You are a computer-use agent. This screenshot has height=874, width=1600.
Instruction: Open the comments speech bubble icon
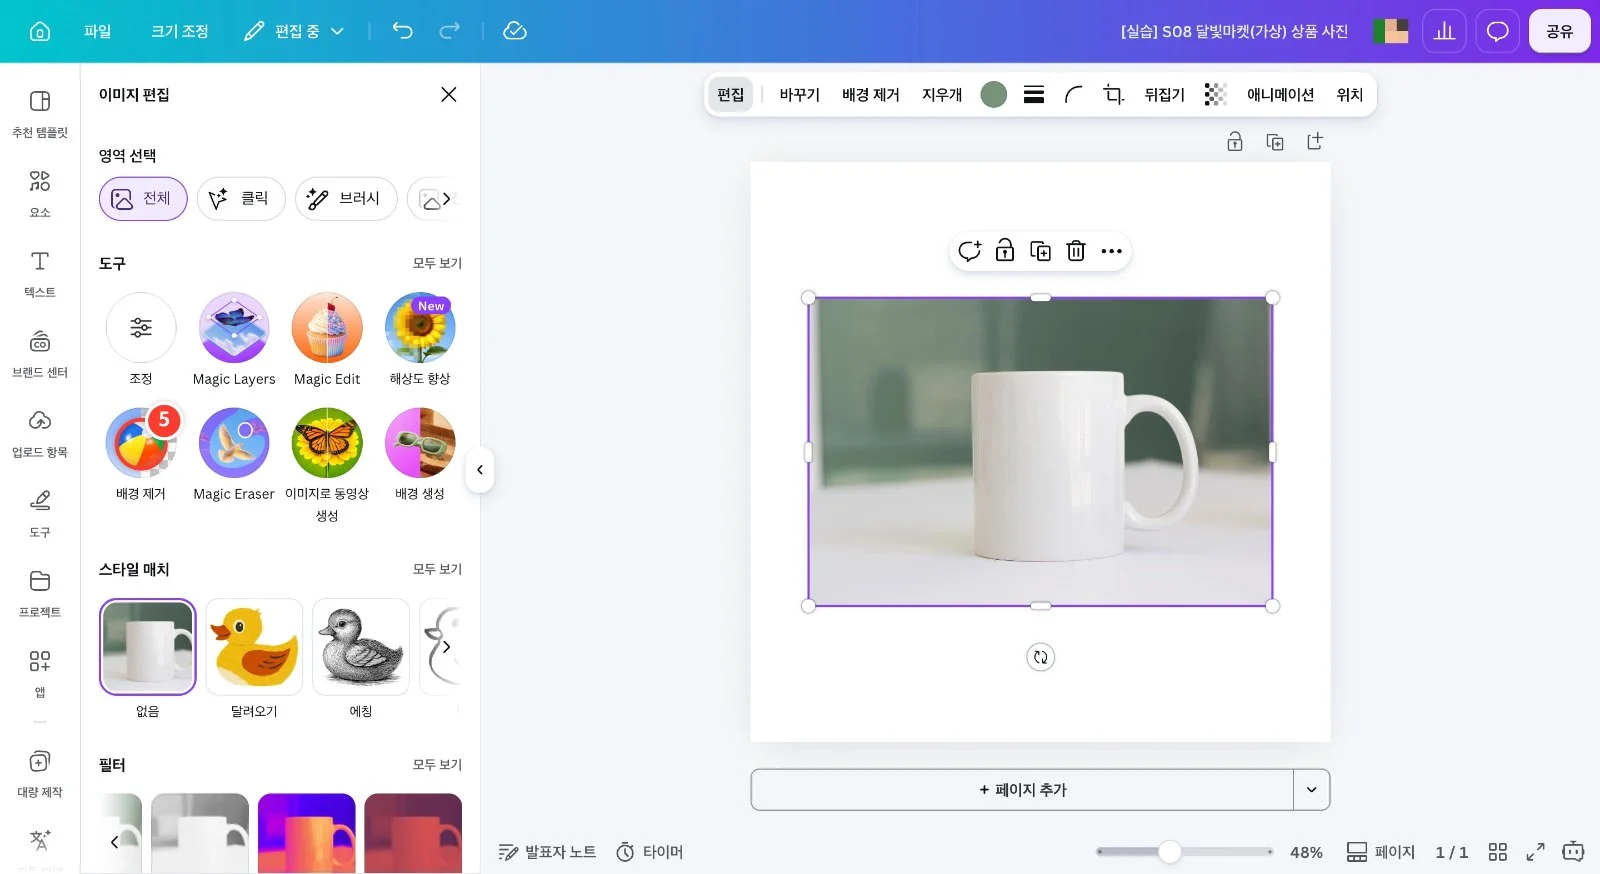pos(1497,31)
